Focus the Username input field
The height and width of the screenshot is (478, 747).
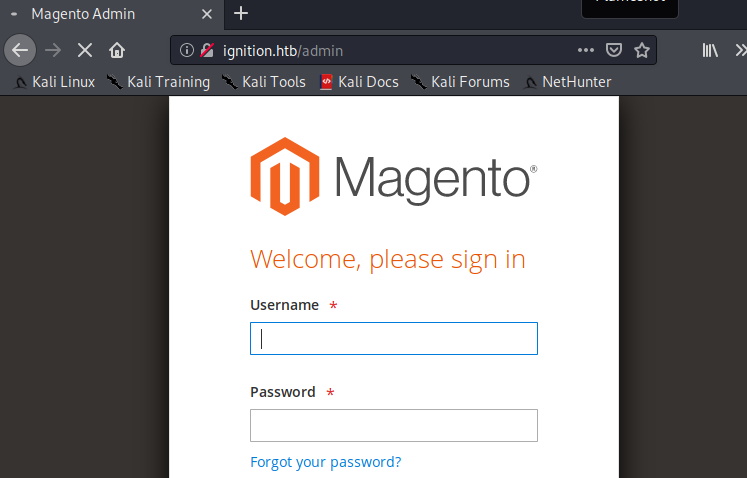tap(393, 339)
